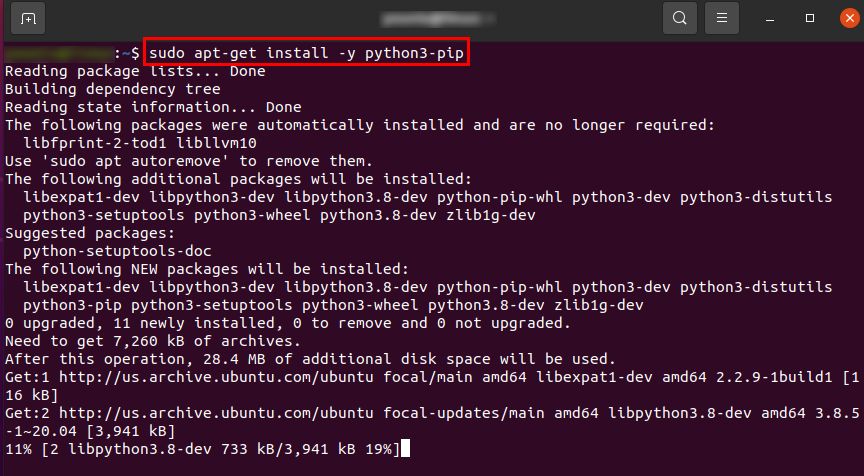Maximize the terminal window
864x476 pixels.
click(x=809, y=18)
